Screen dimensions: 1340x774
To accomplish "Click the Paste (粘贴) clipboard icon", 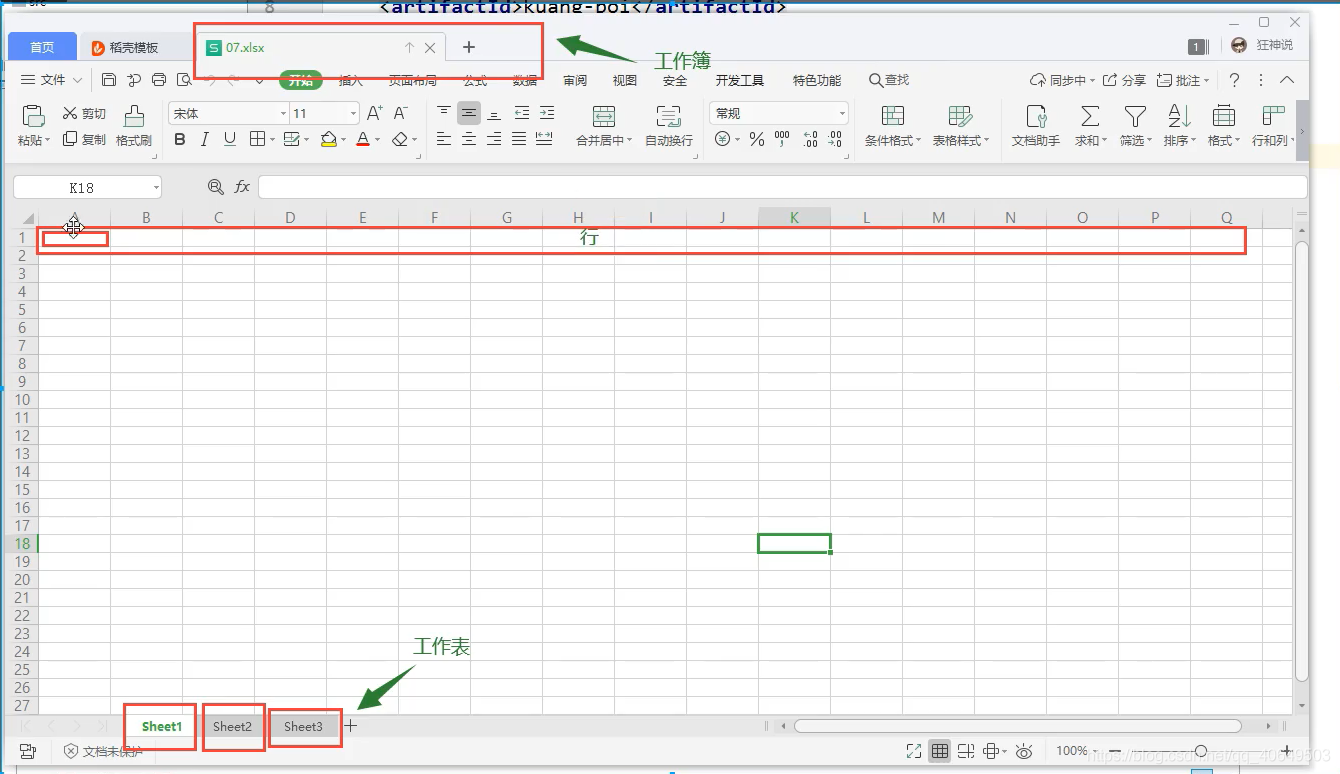I will (33, 116).
